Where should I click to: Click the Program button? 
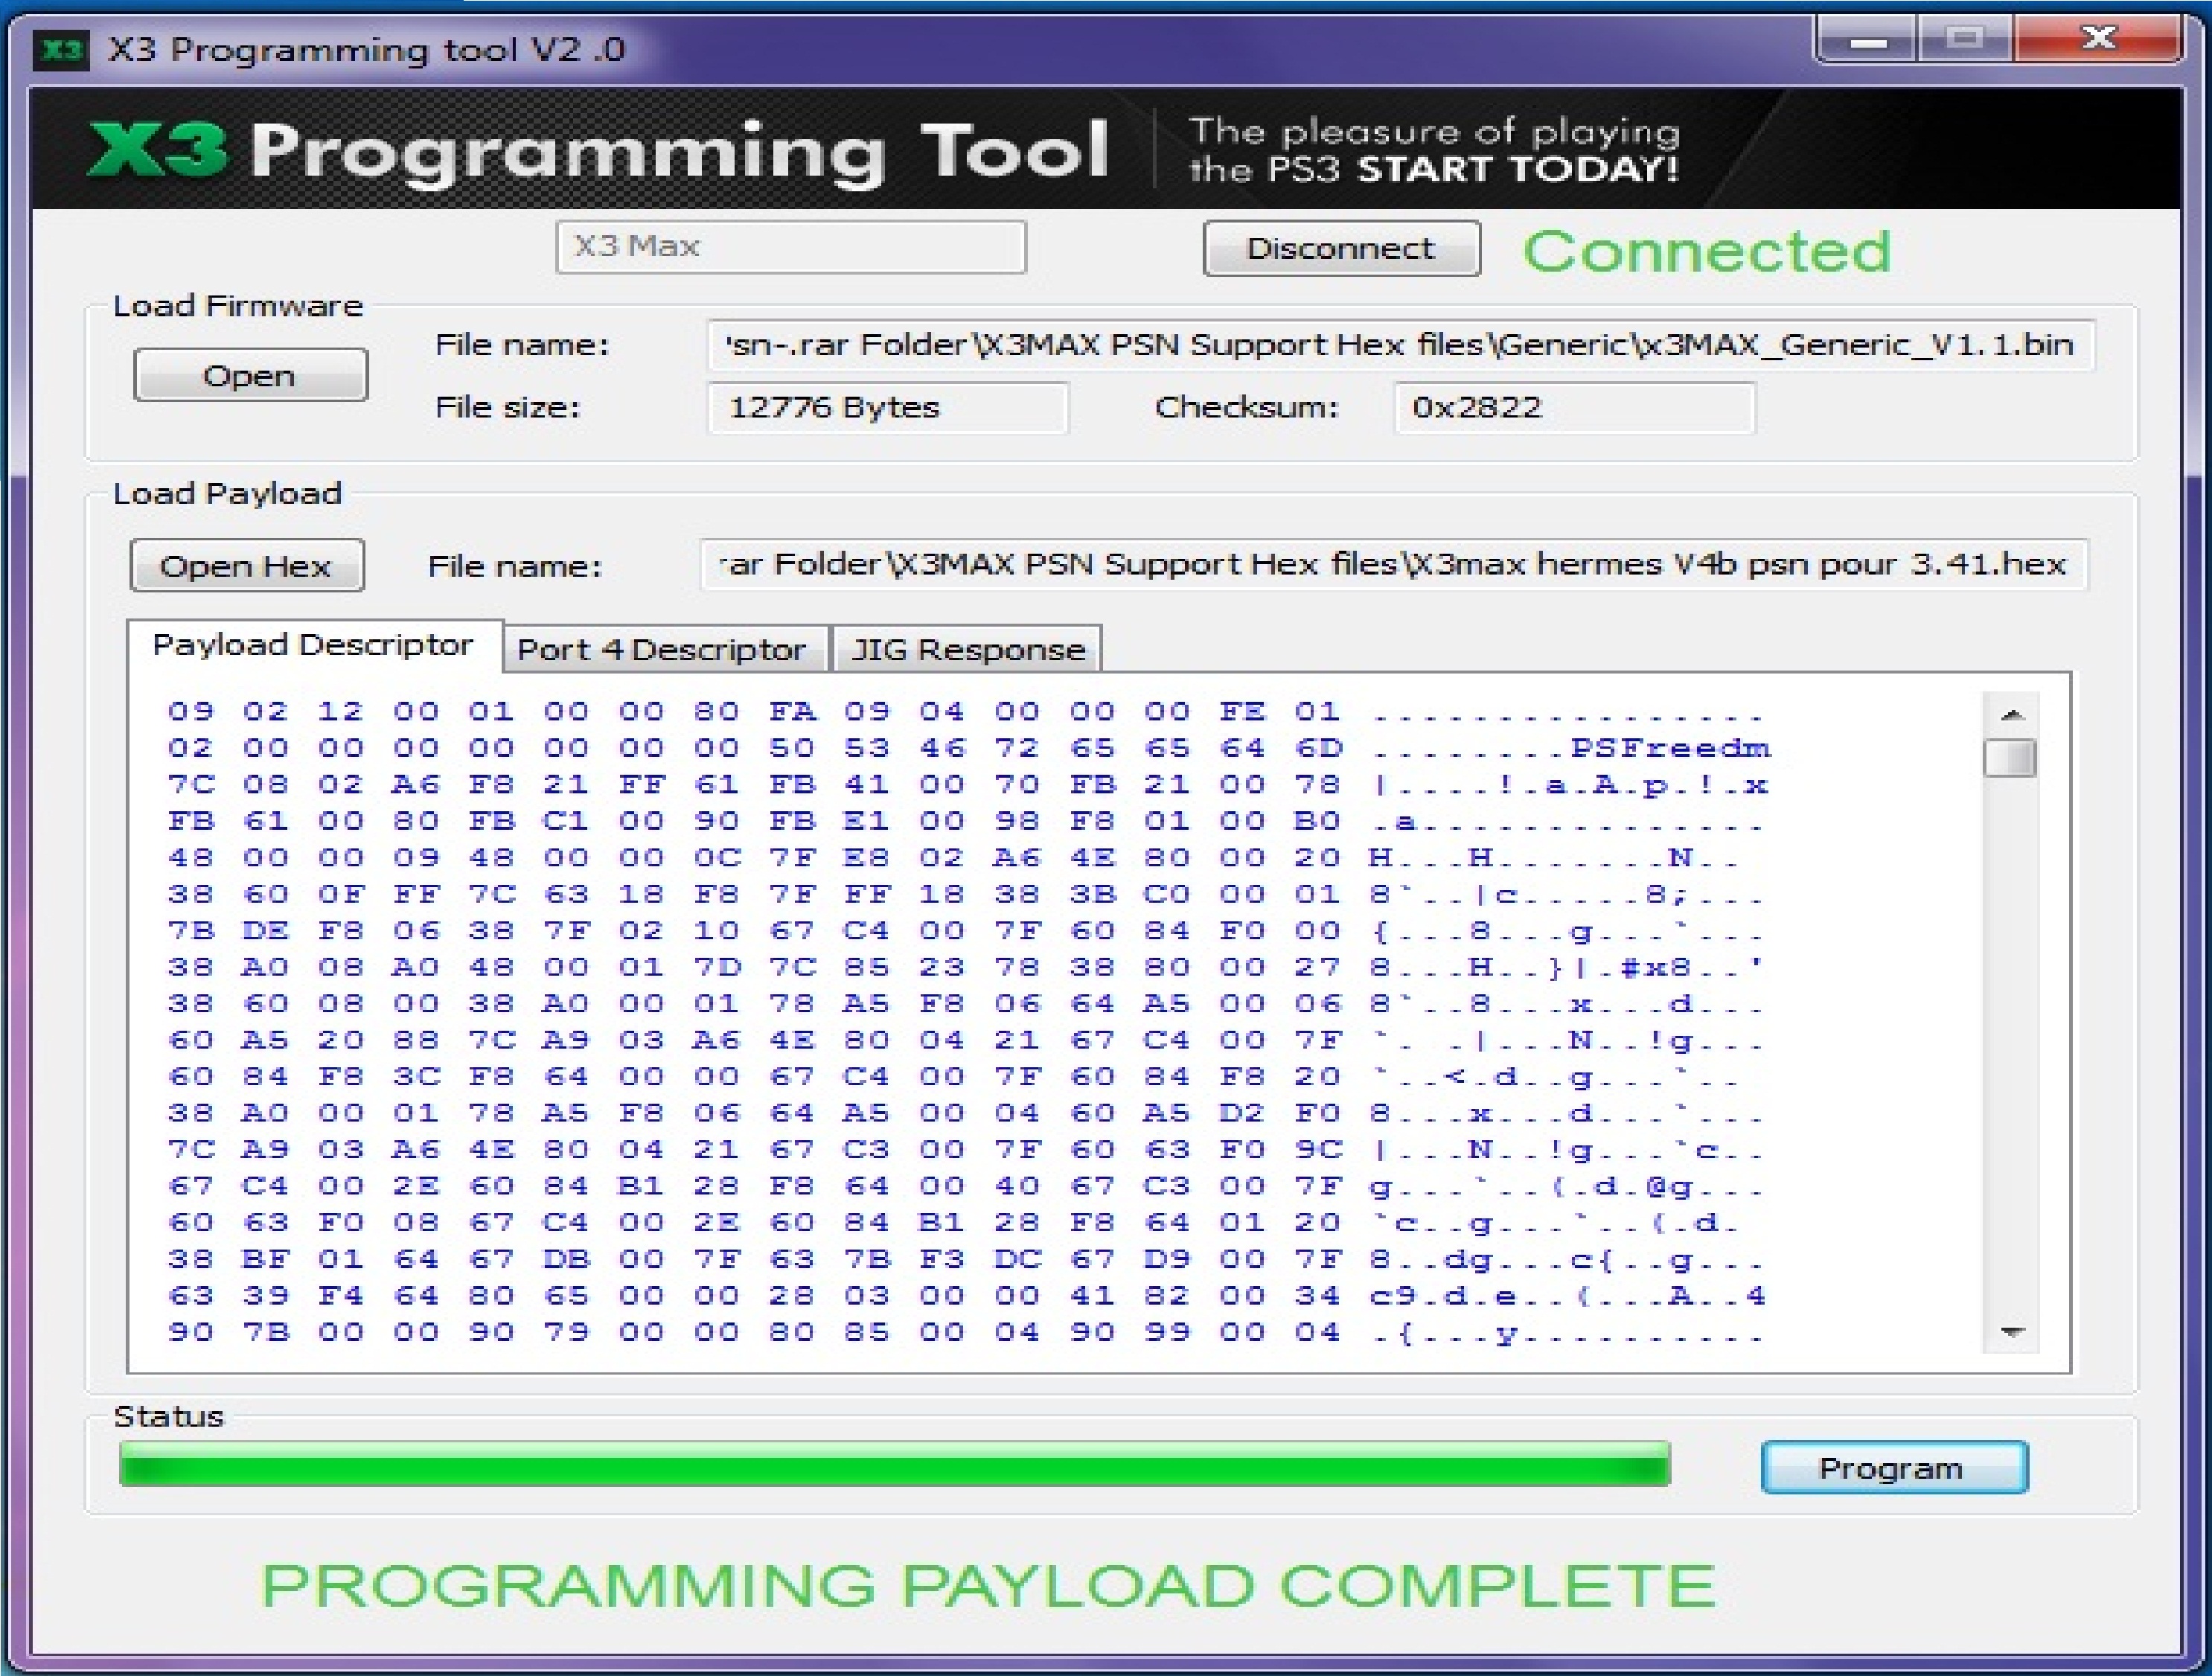(x=1894, y=1467)
